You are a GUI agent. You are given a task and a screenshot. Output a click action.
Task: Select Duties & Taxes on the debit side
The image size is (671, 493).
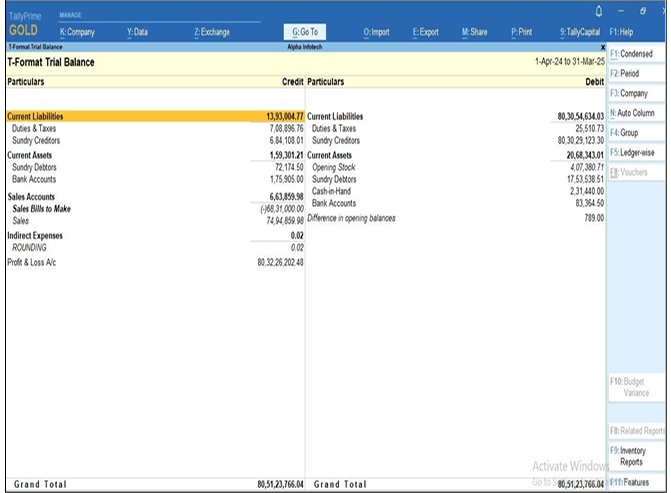click(x=455, y=128)
